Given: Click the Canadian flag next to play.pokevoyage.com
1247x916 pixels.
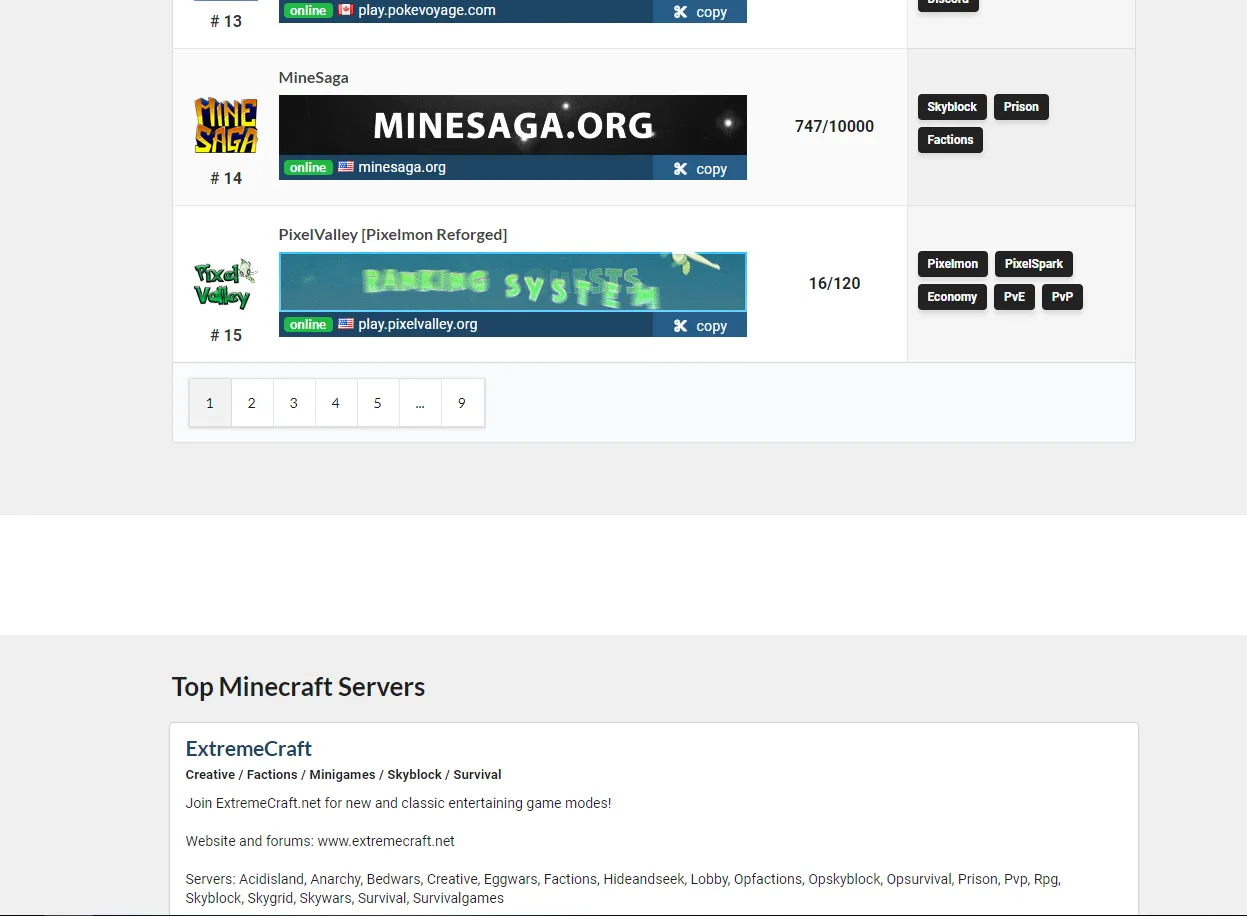Looking at the screenshot, I should pos(346,10).
